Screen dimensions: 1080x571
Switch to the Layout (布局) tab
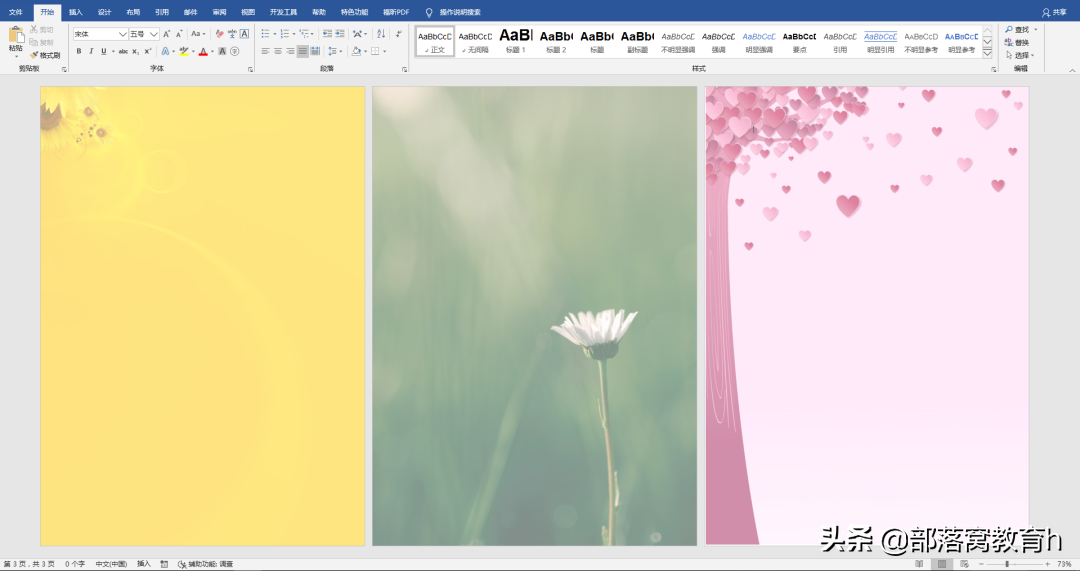click(x=134, y=12)
